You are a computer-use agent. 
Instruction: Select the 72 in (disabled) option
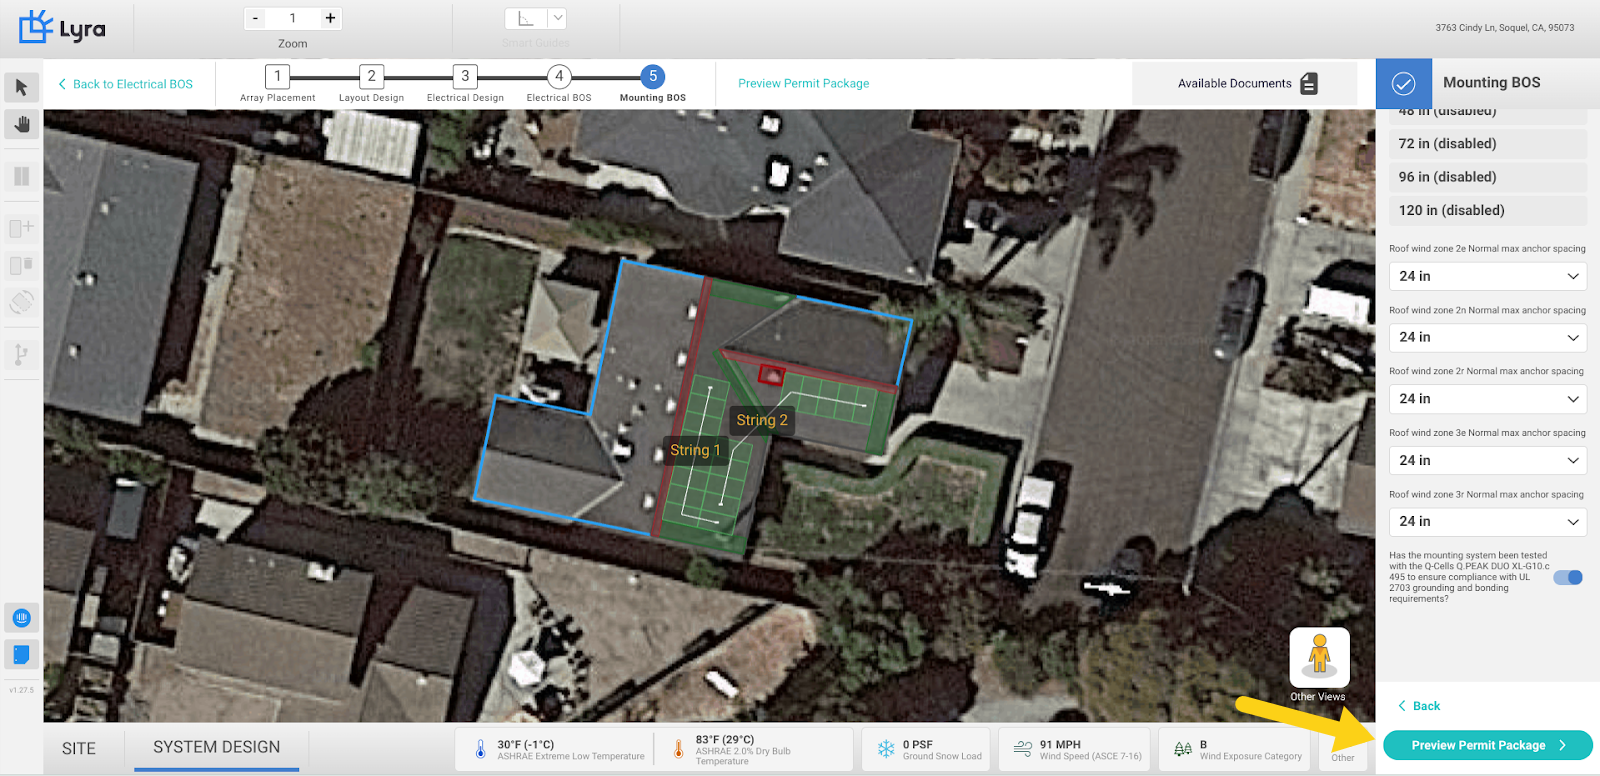pos(1487,144)
